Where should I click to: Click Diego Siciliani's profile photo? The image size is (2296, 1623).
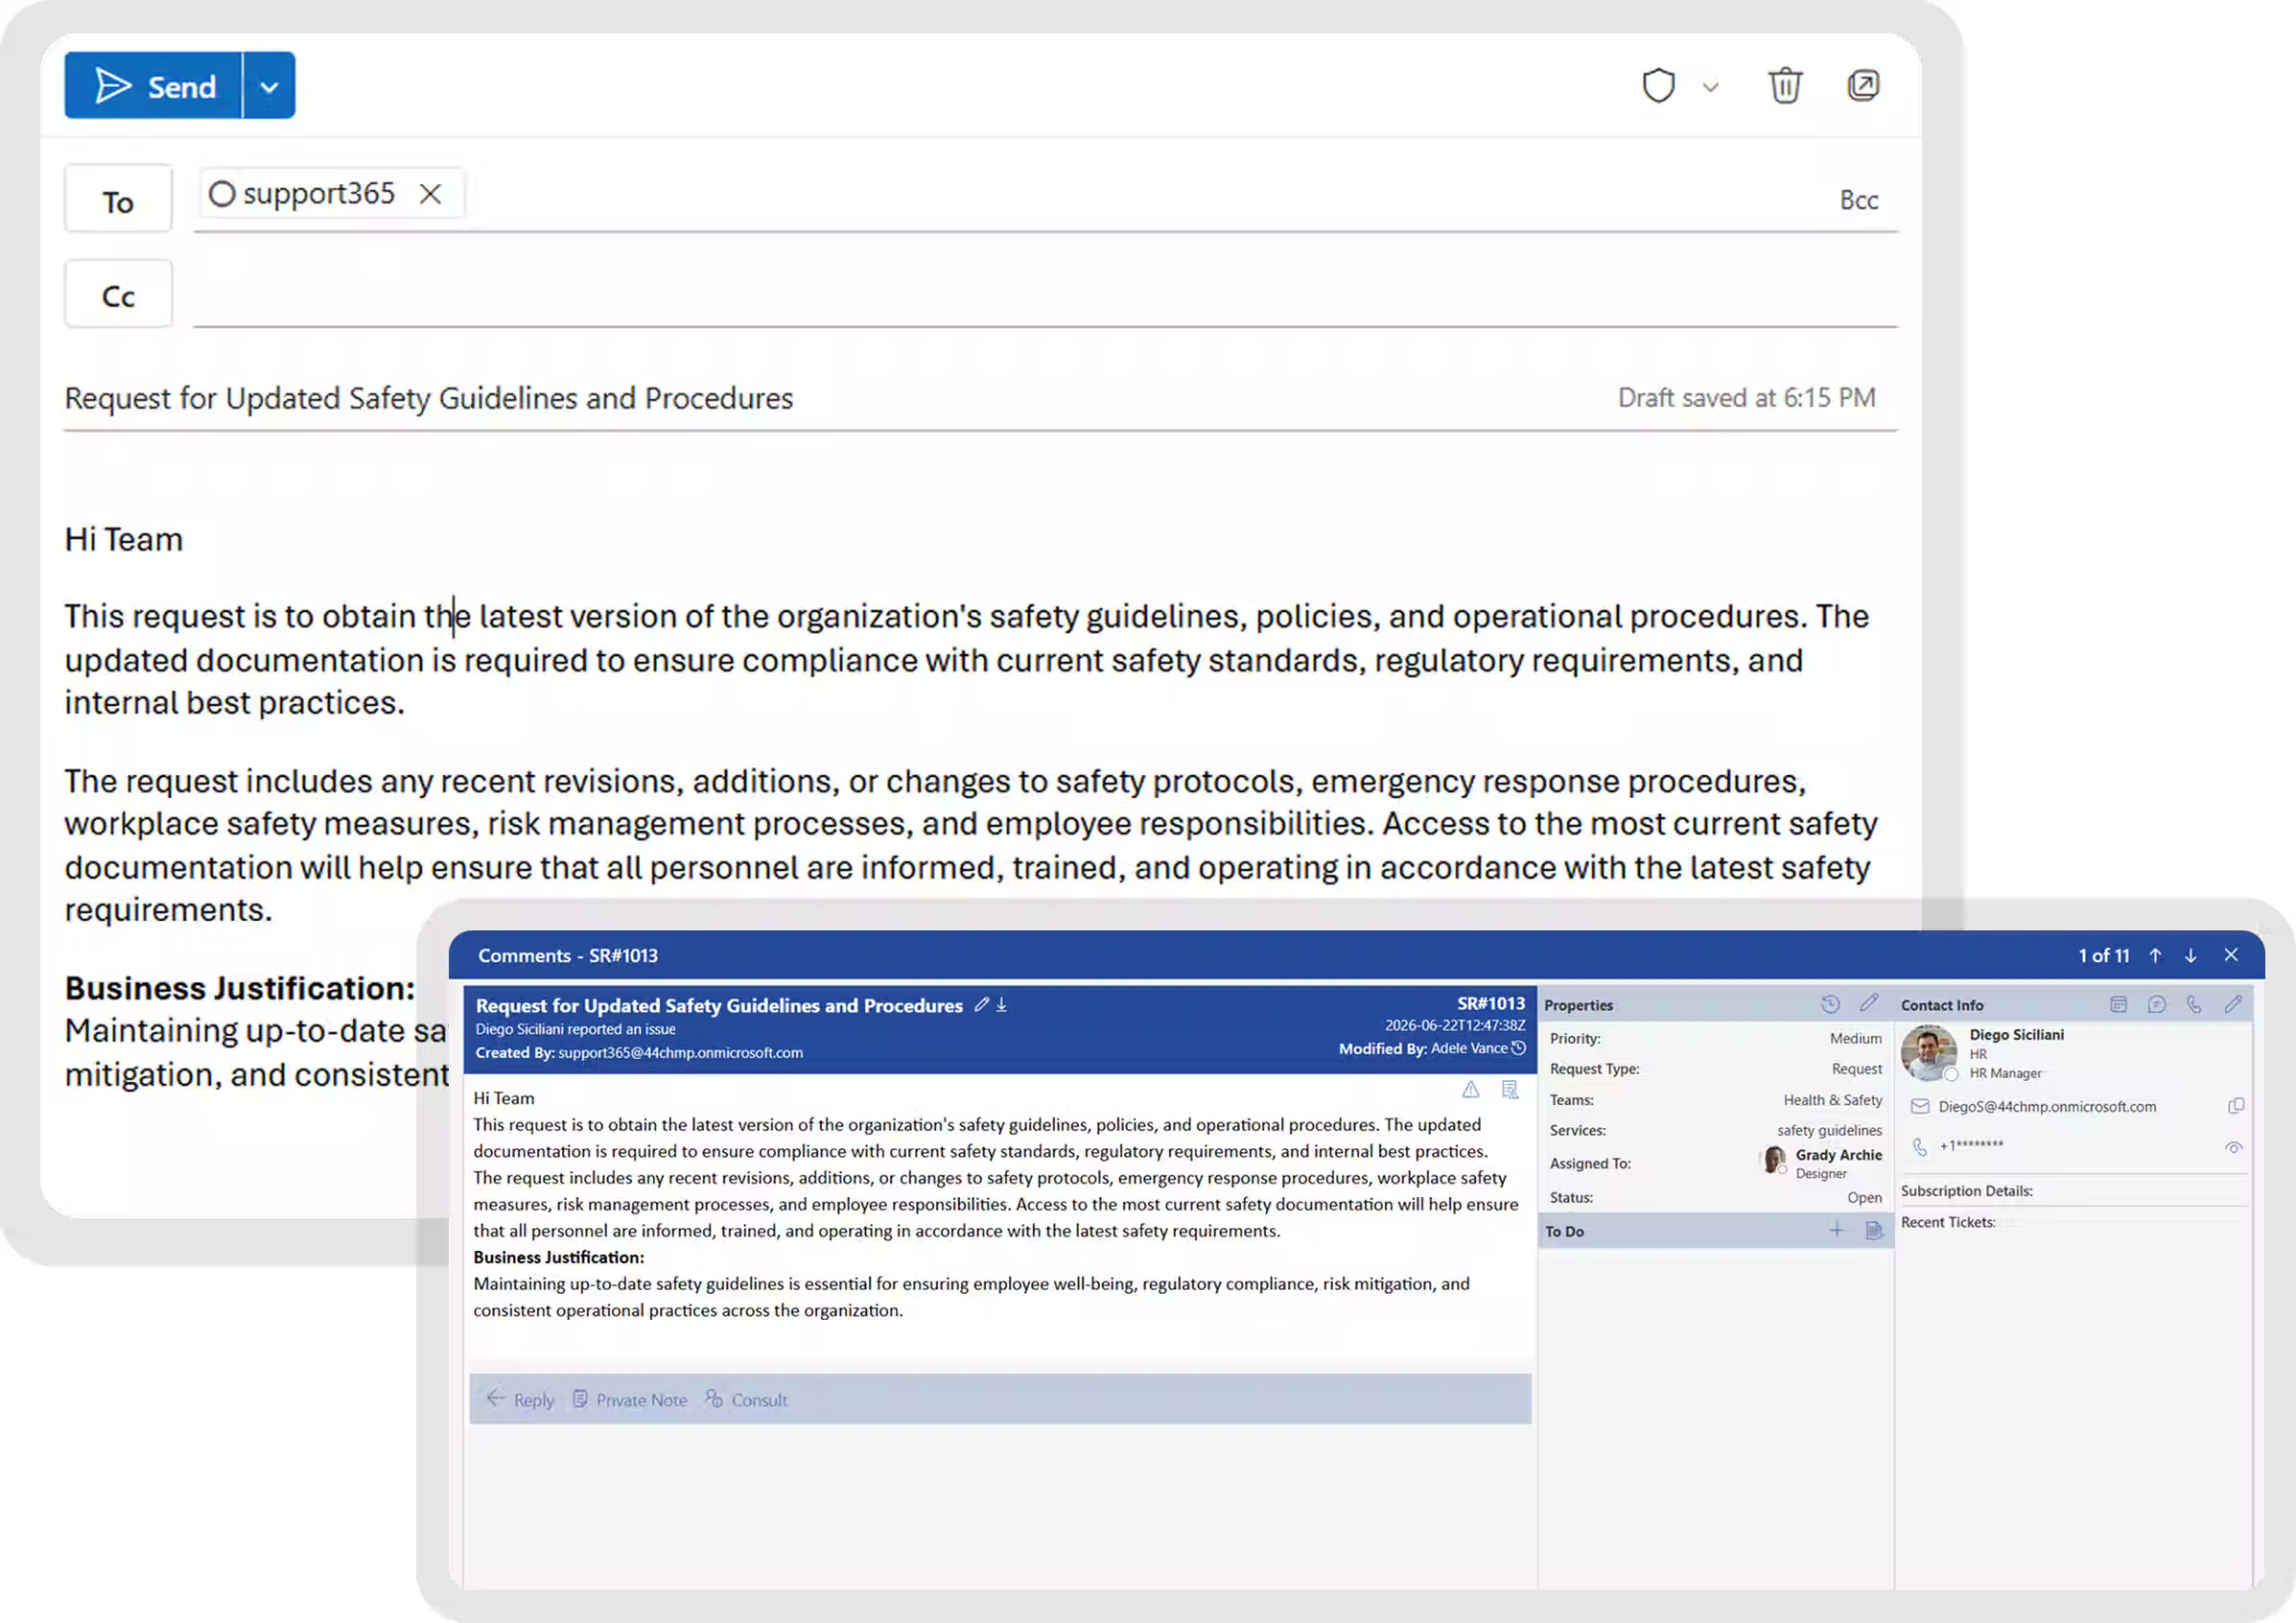(1929, 1053)
